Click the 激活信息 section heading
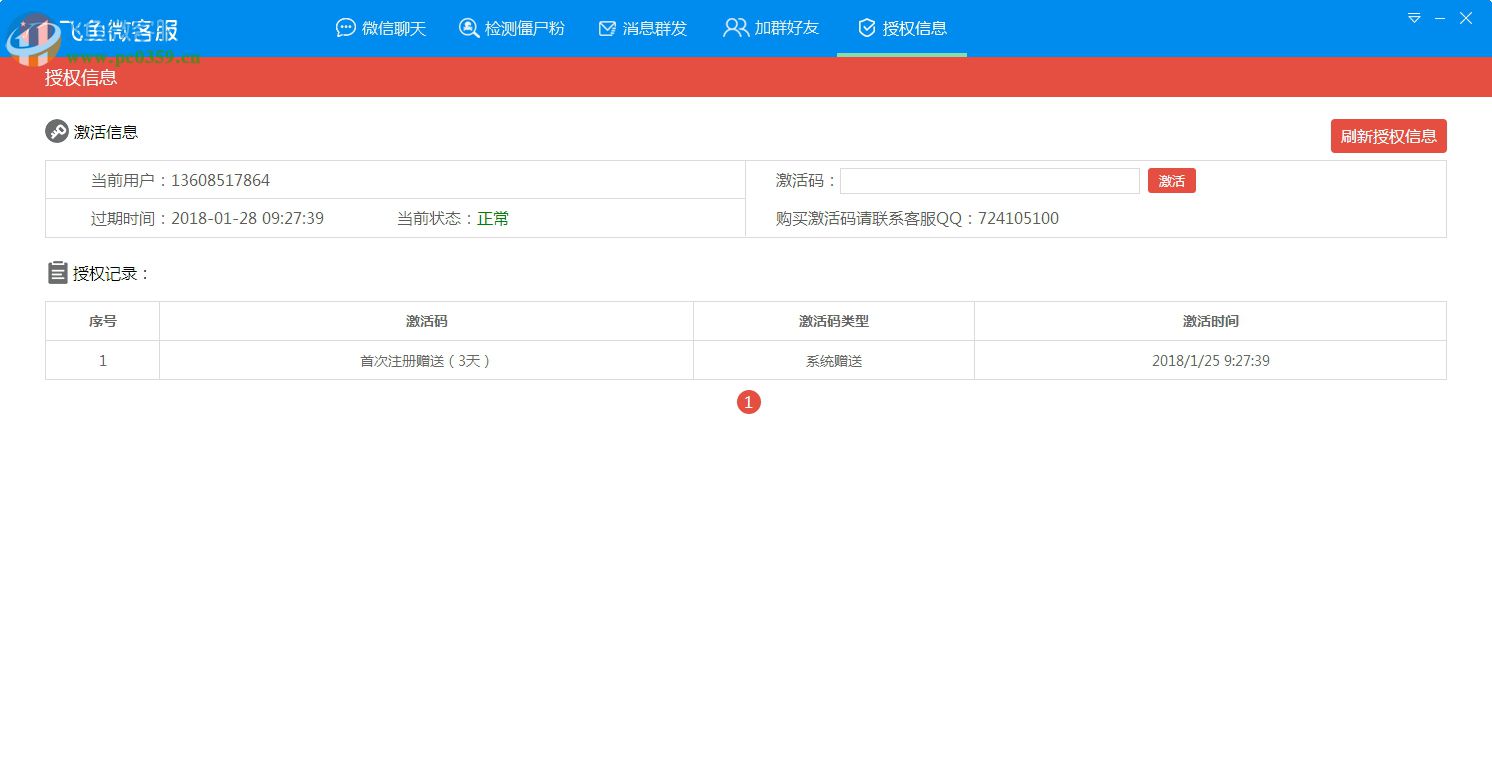Screen dimensions: 1492x772 coord(106,132)
